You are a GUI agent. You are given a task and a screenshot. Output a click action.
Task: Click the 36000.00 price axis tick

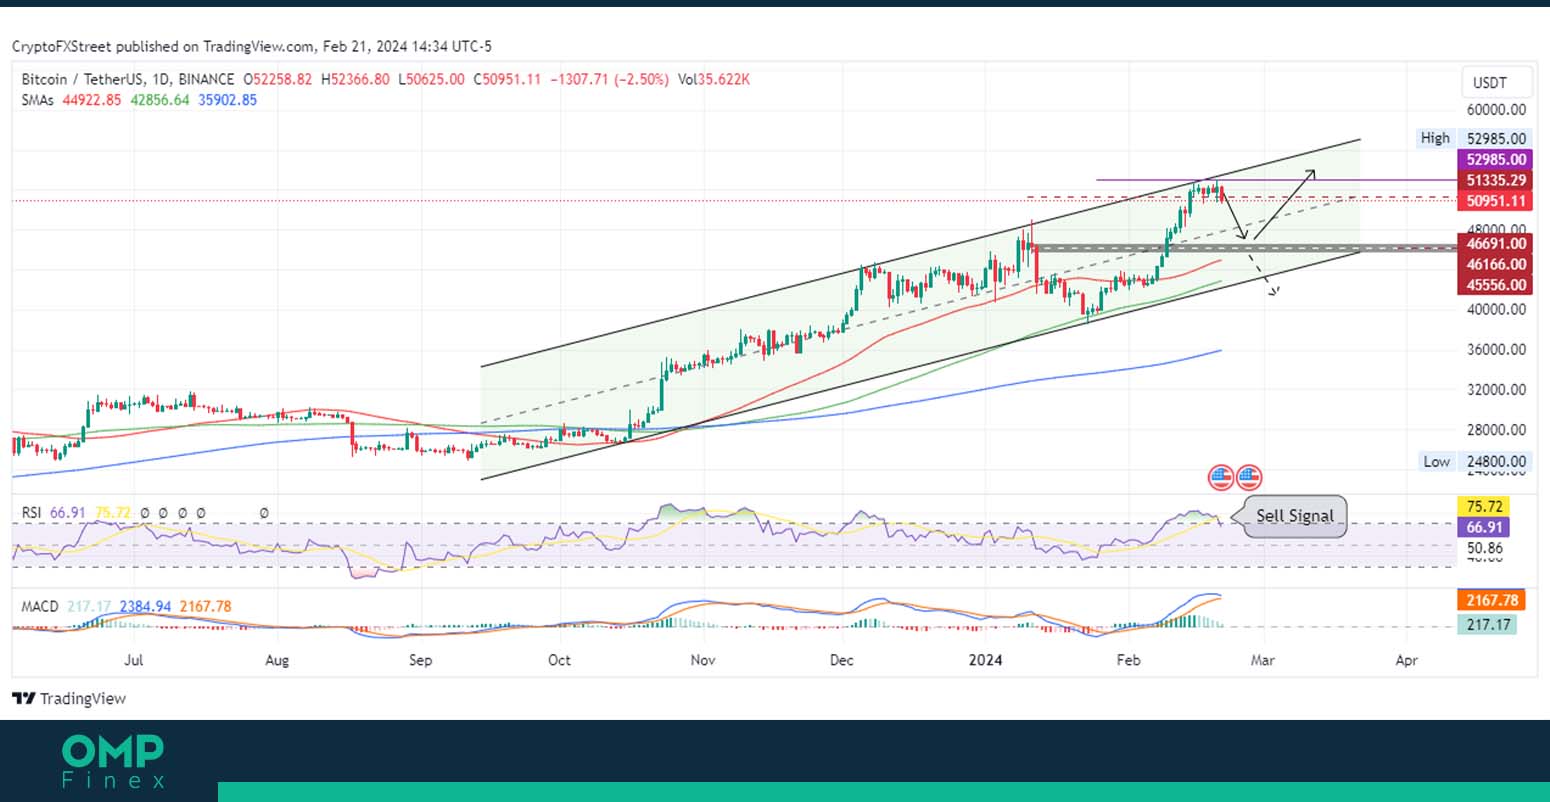click(1496, 350)
